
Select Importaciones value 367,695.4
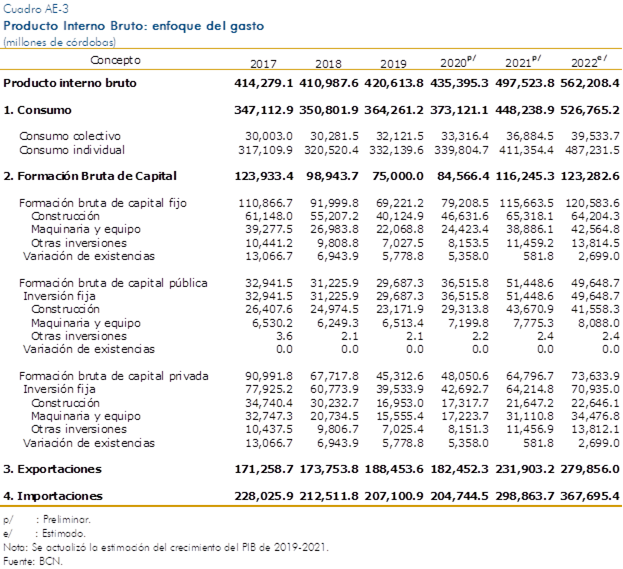[590, 496]
